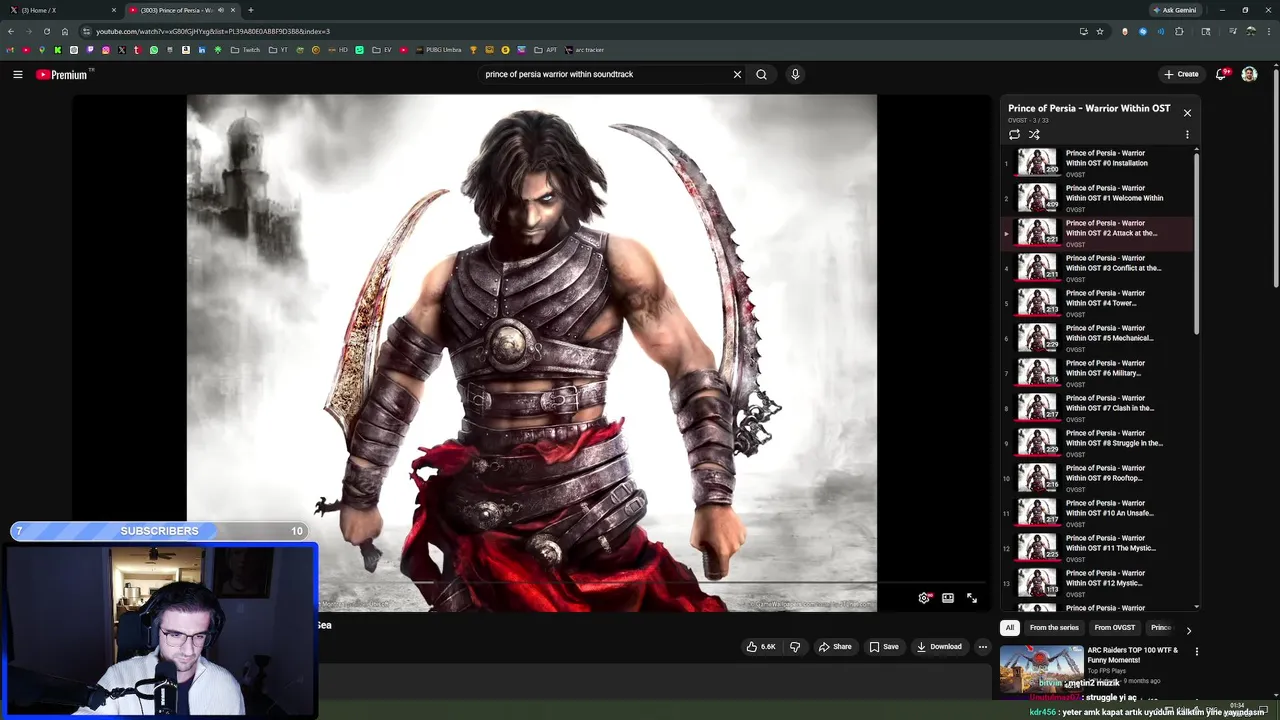Toggle loop playlist
The image size is (1280, 720).
point(1014,134)
